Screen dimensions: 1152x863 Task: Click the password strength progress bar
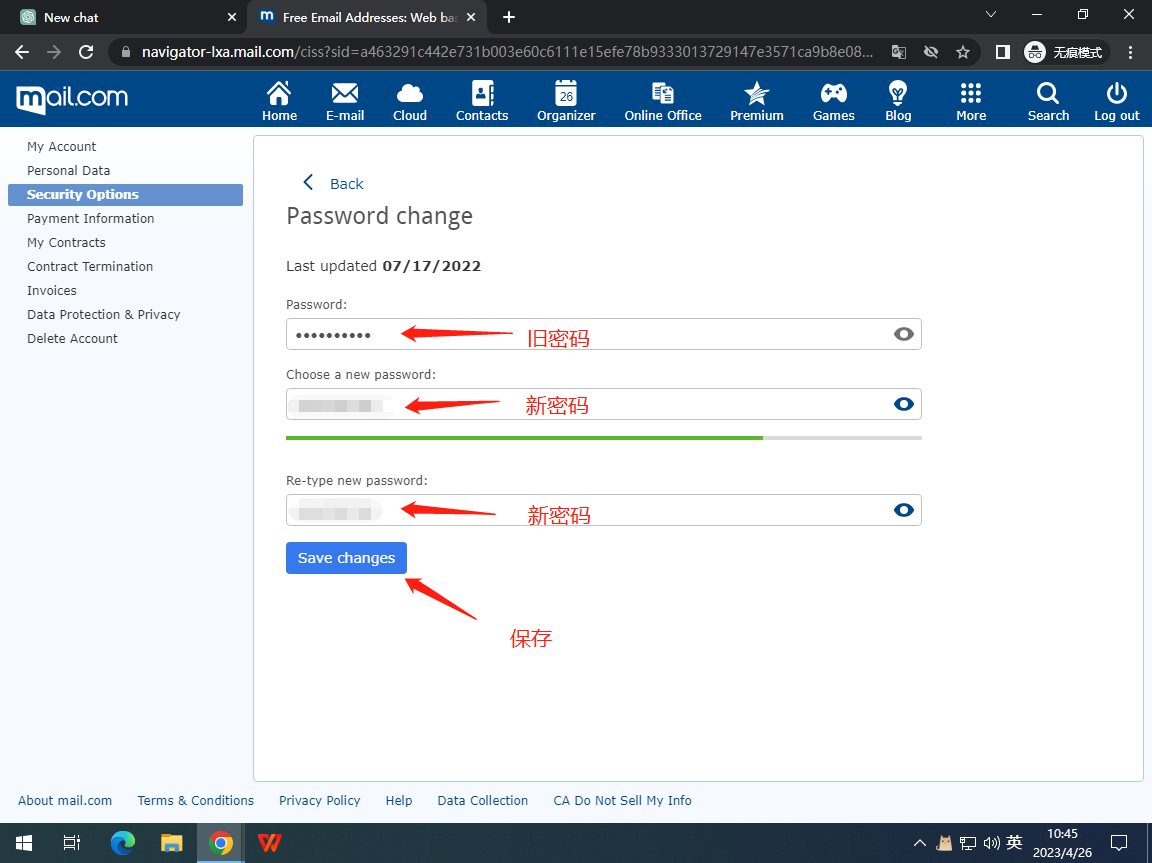point(603,438)
